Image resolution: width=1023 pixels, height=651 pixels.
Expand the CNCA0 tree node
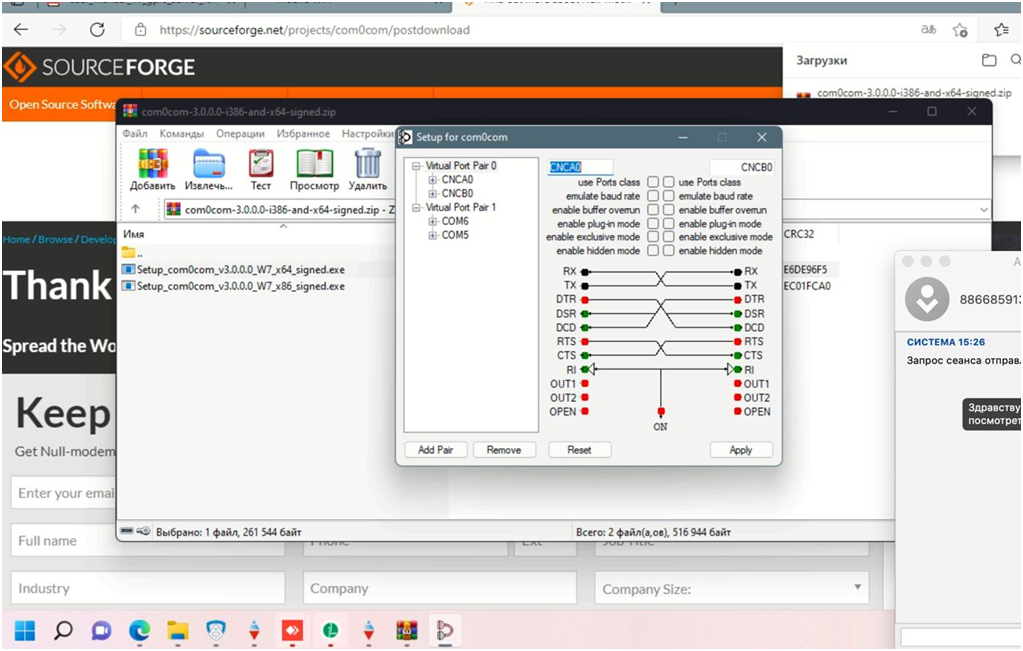tap(432, 180)
